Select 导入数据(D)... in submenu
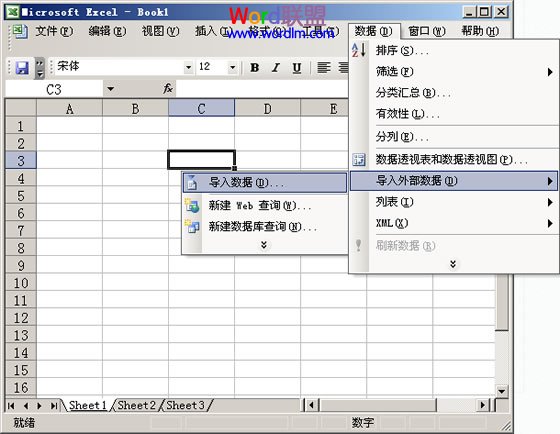Viewport: 560px width, 434px height. tap(265, 183)
